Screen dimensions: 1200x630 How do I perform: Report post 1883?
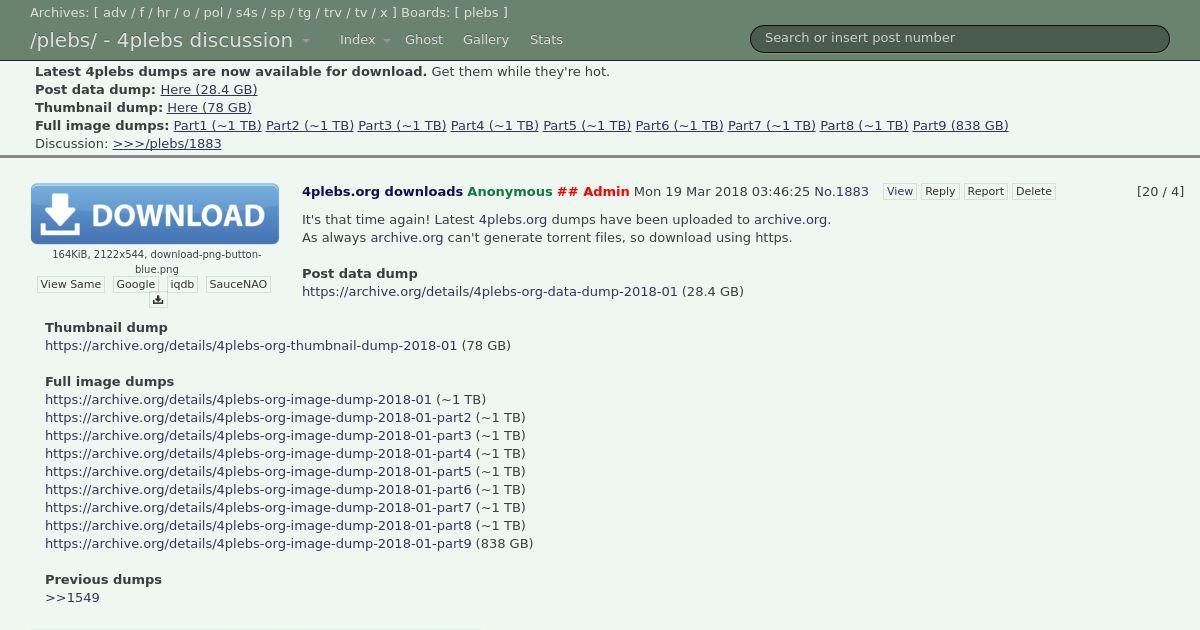coord(986,192)
